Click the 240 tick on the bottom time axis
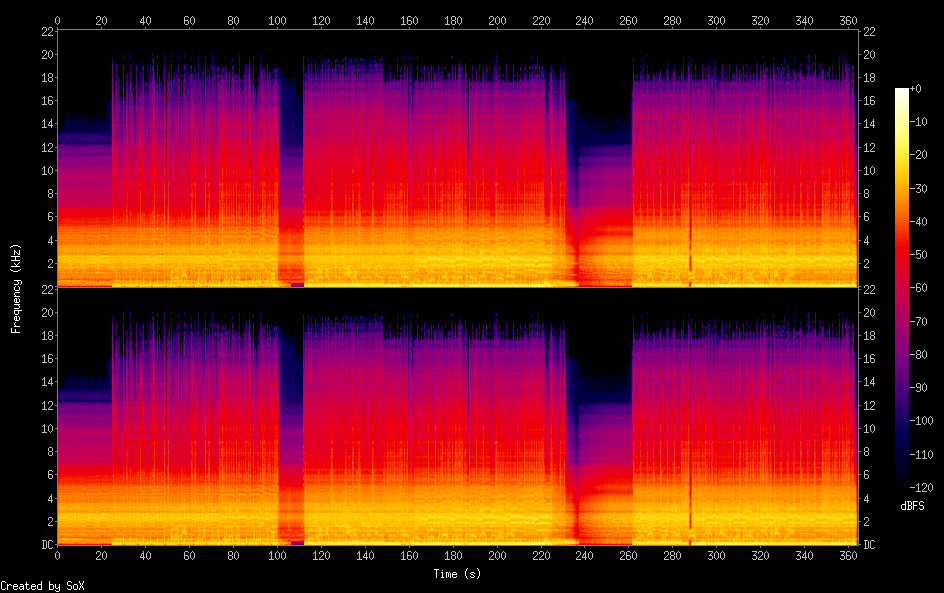 [585, 555]
